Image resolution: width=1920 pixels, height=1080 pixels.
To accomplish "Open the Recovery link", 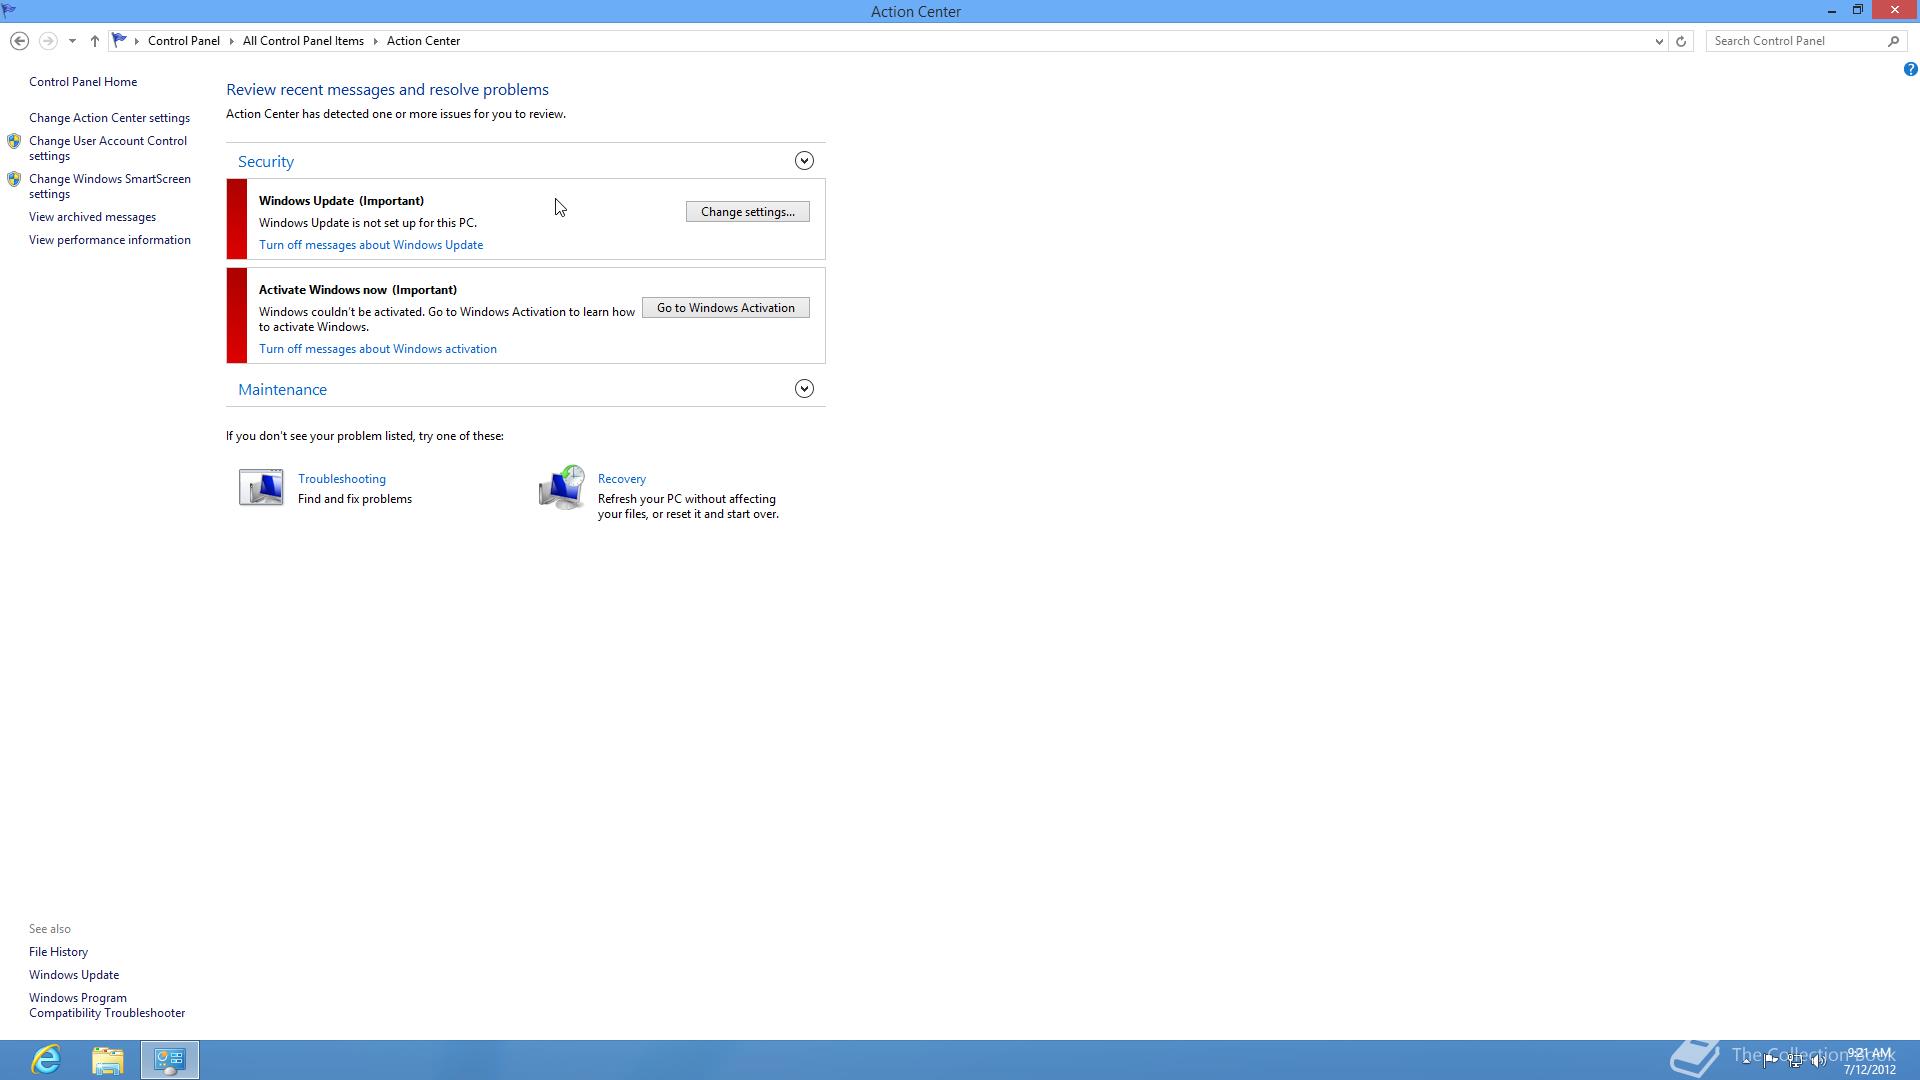I will coord(622,479).
